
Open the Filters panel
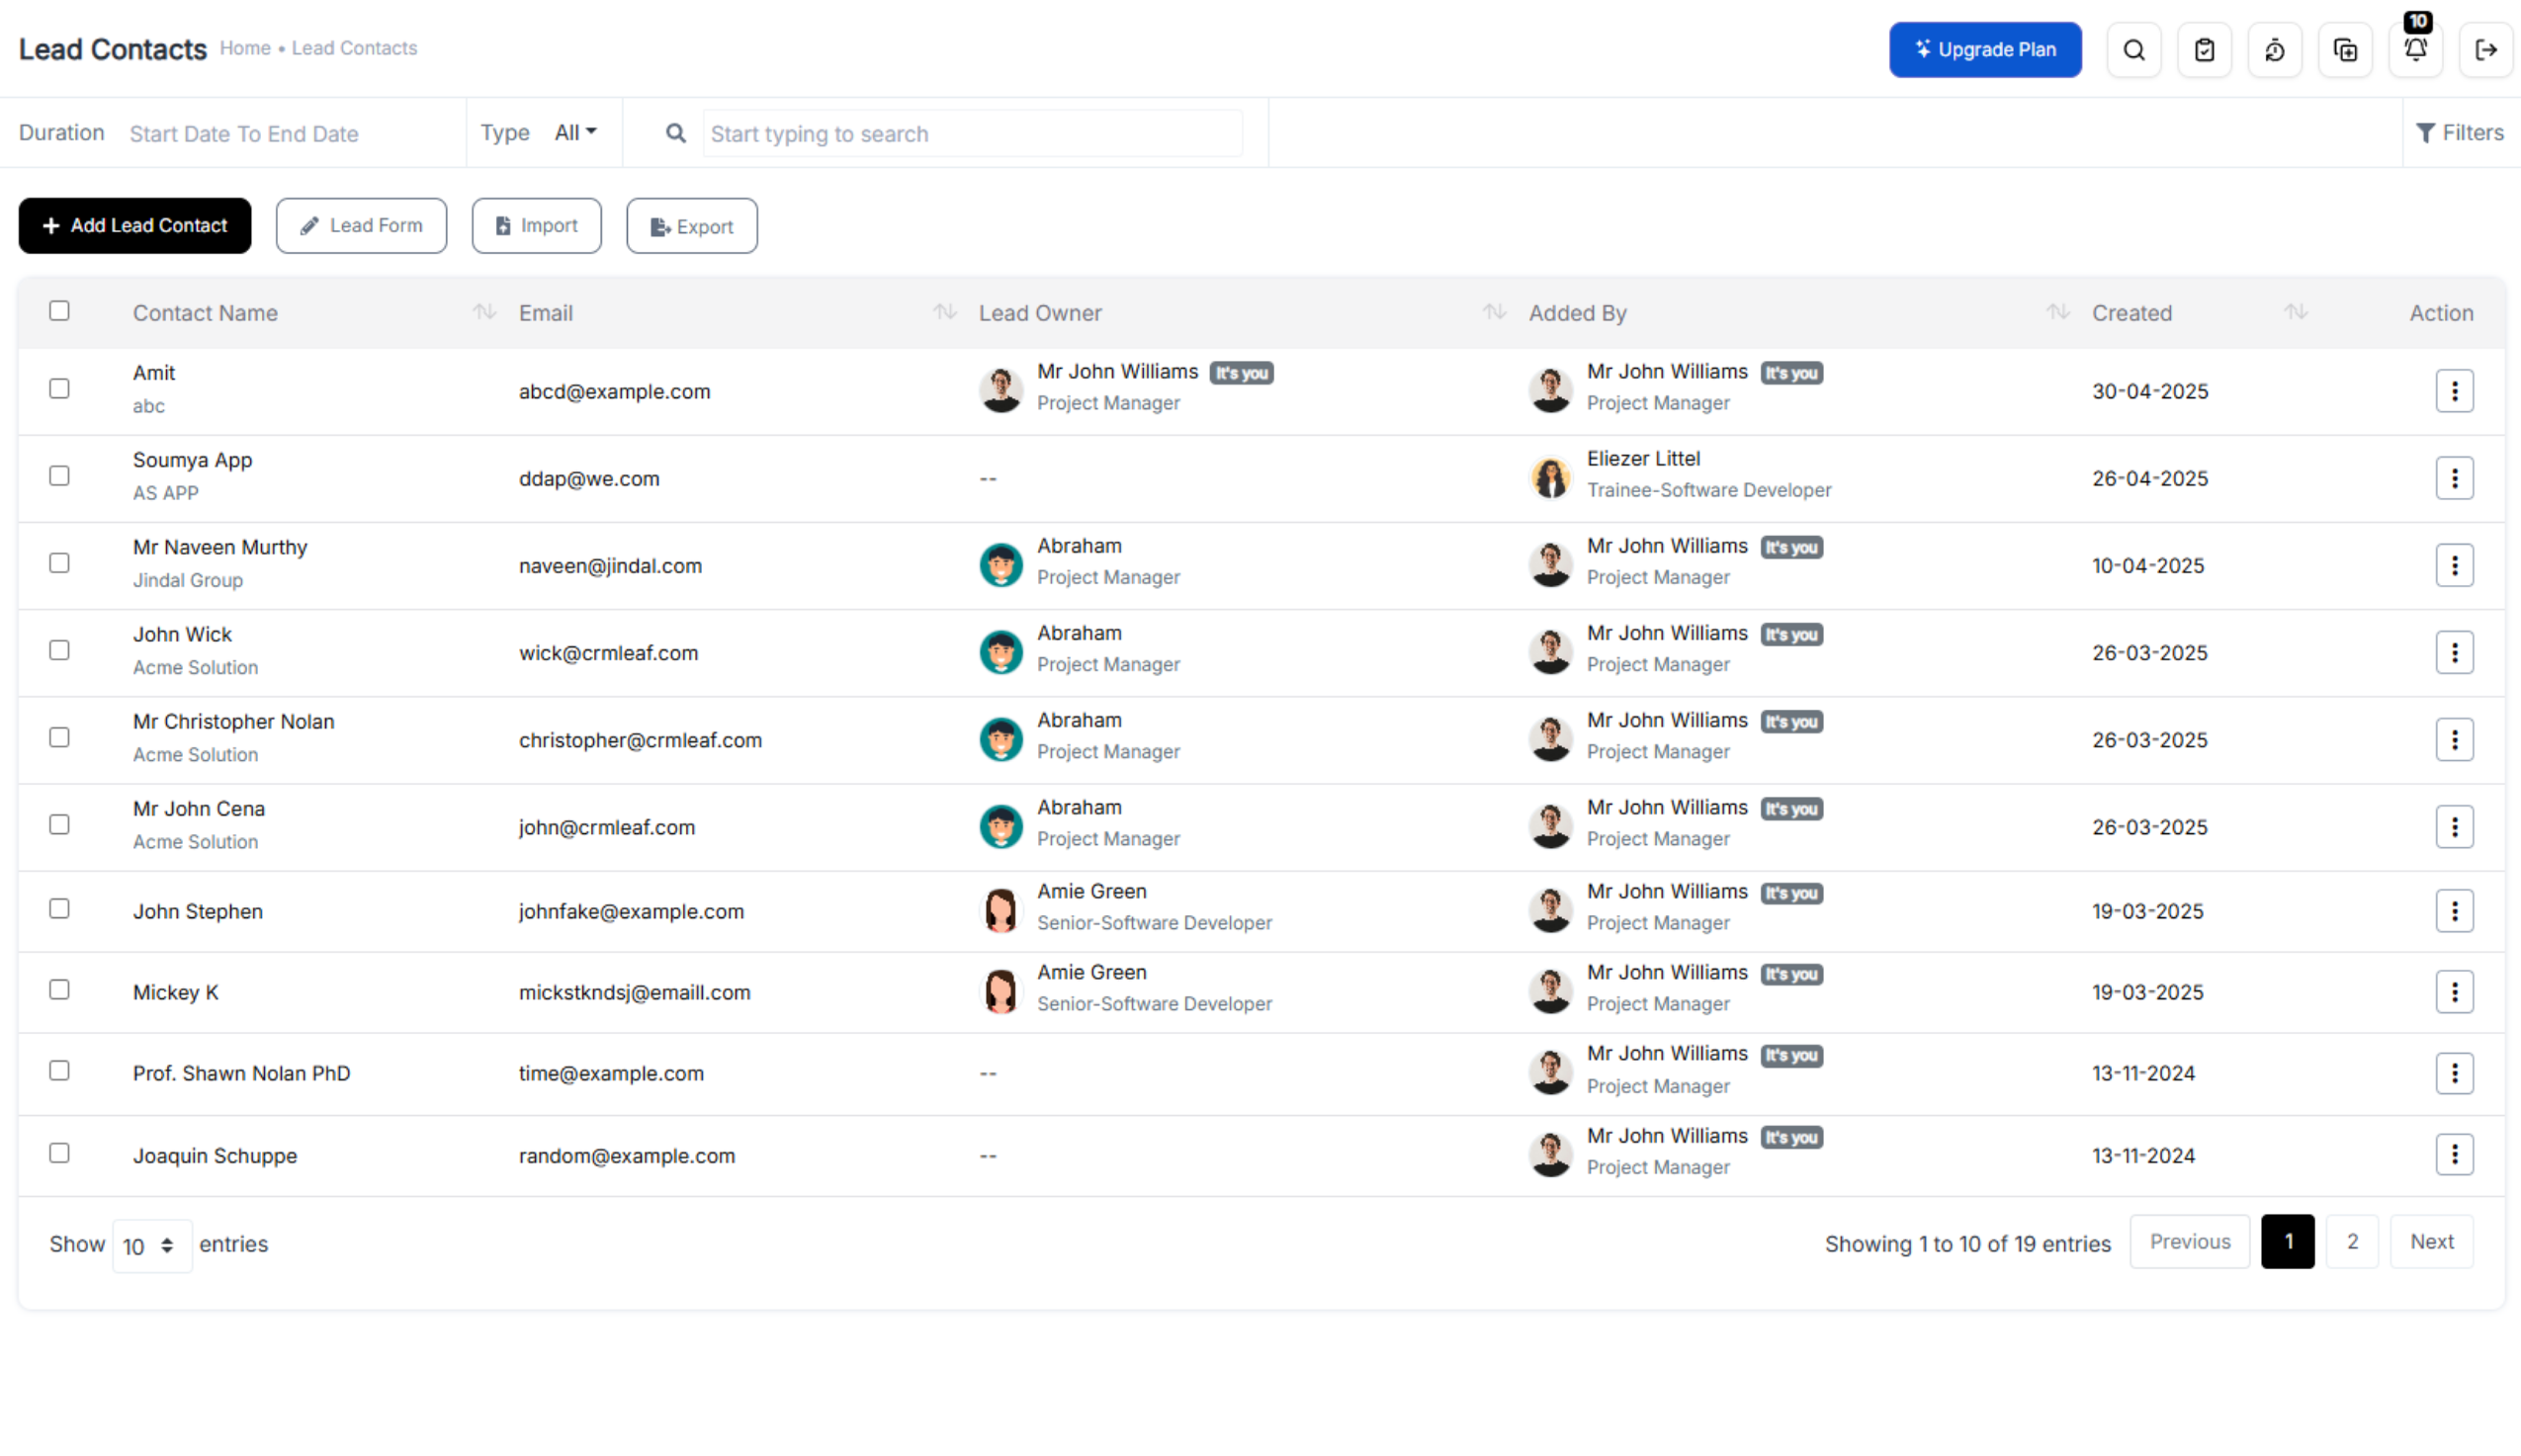[x=2459, y=133]
